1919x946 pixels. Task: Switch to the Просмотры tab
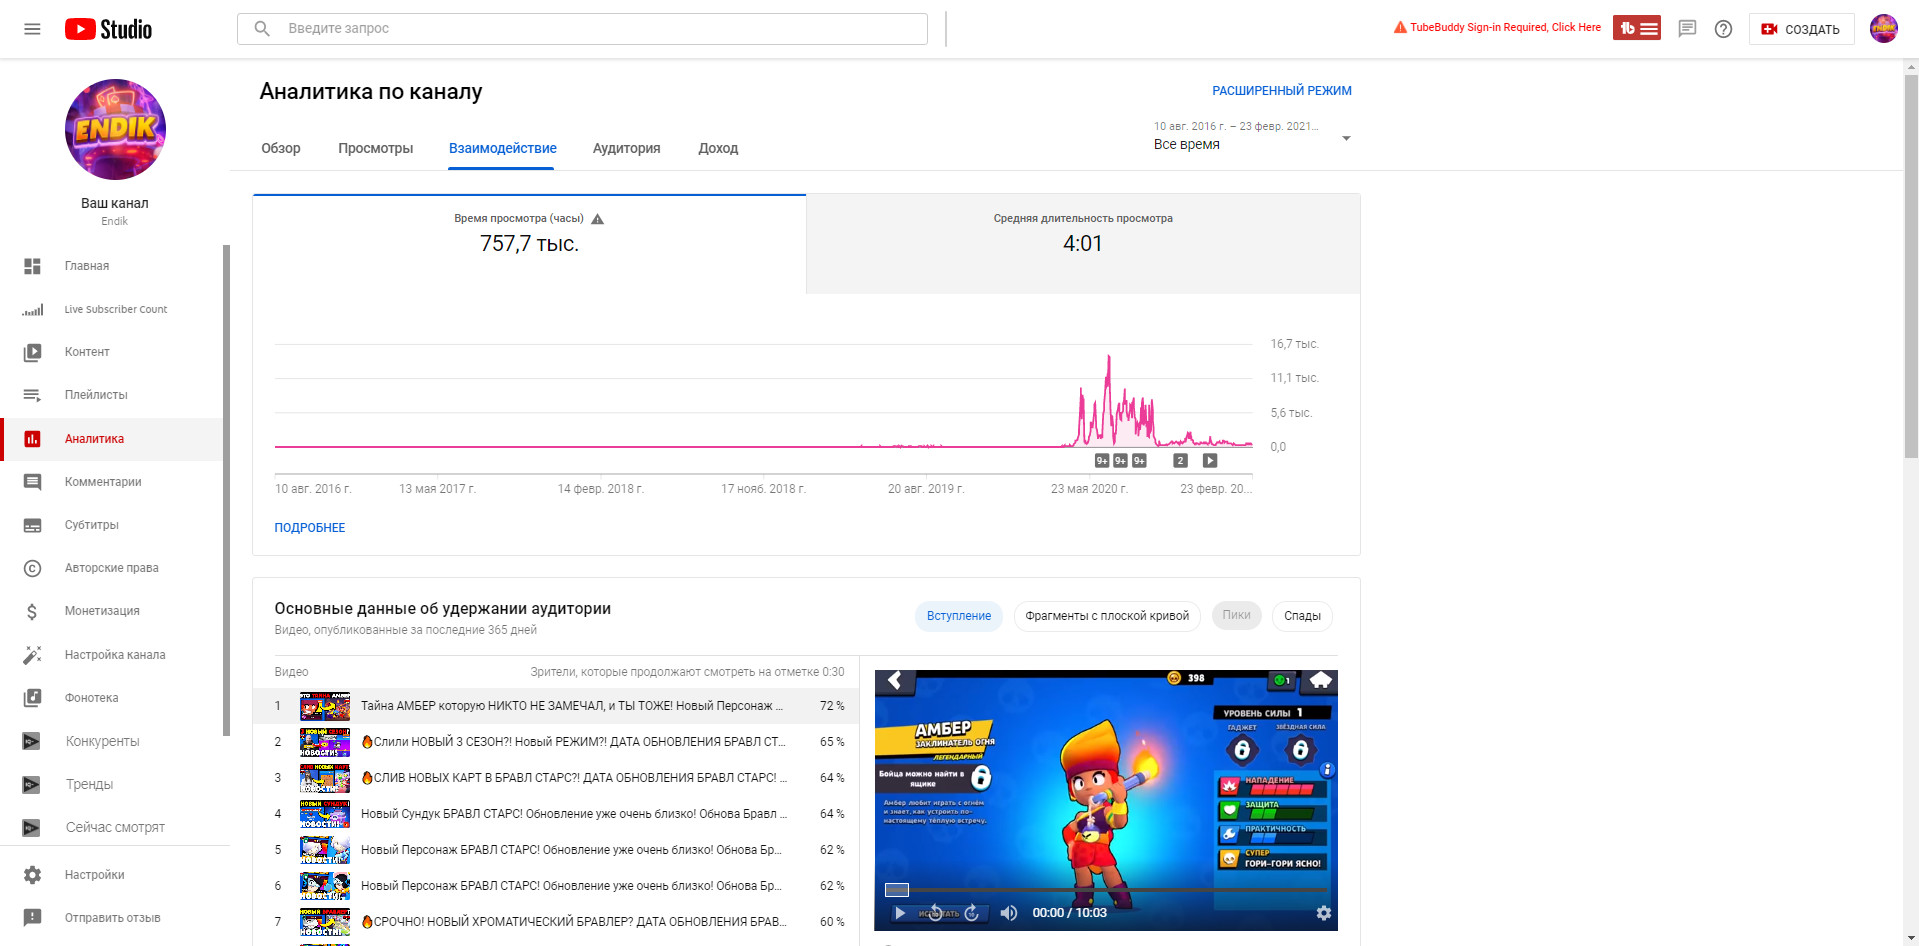pos(375,148)
